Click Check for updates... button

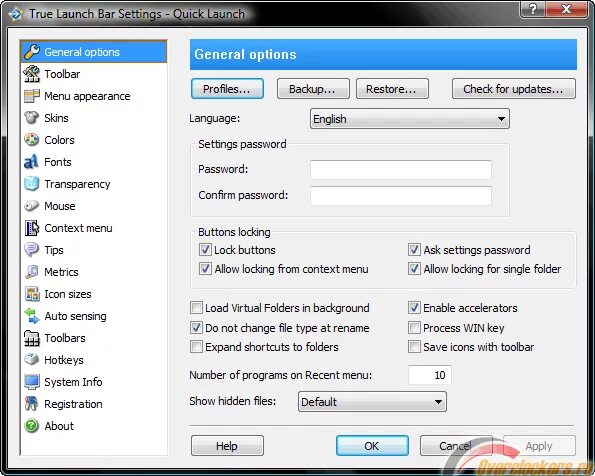(x=514, y=89)
